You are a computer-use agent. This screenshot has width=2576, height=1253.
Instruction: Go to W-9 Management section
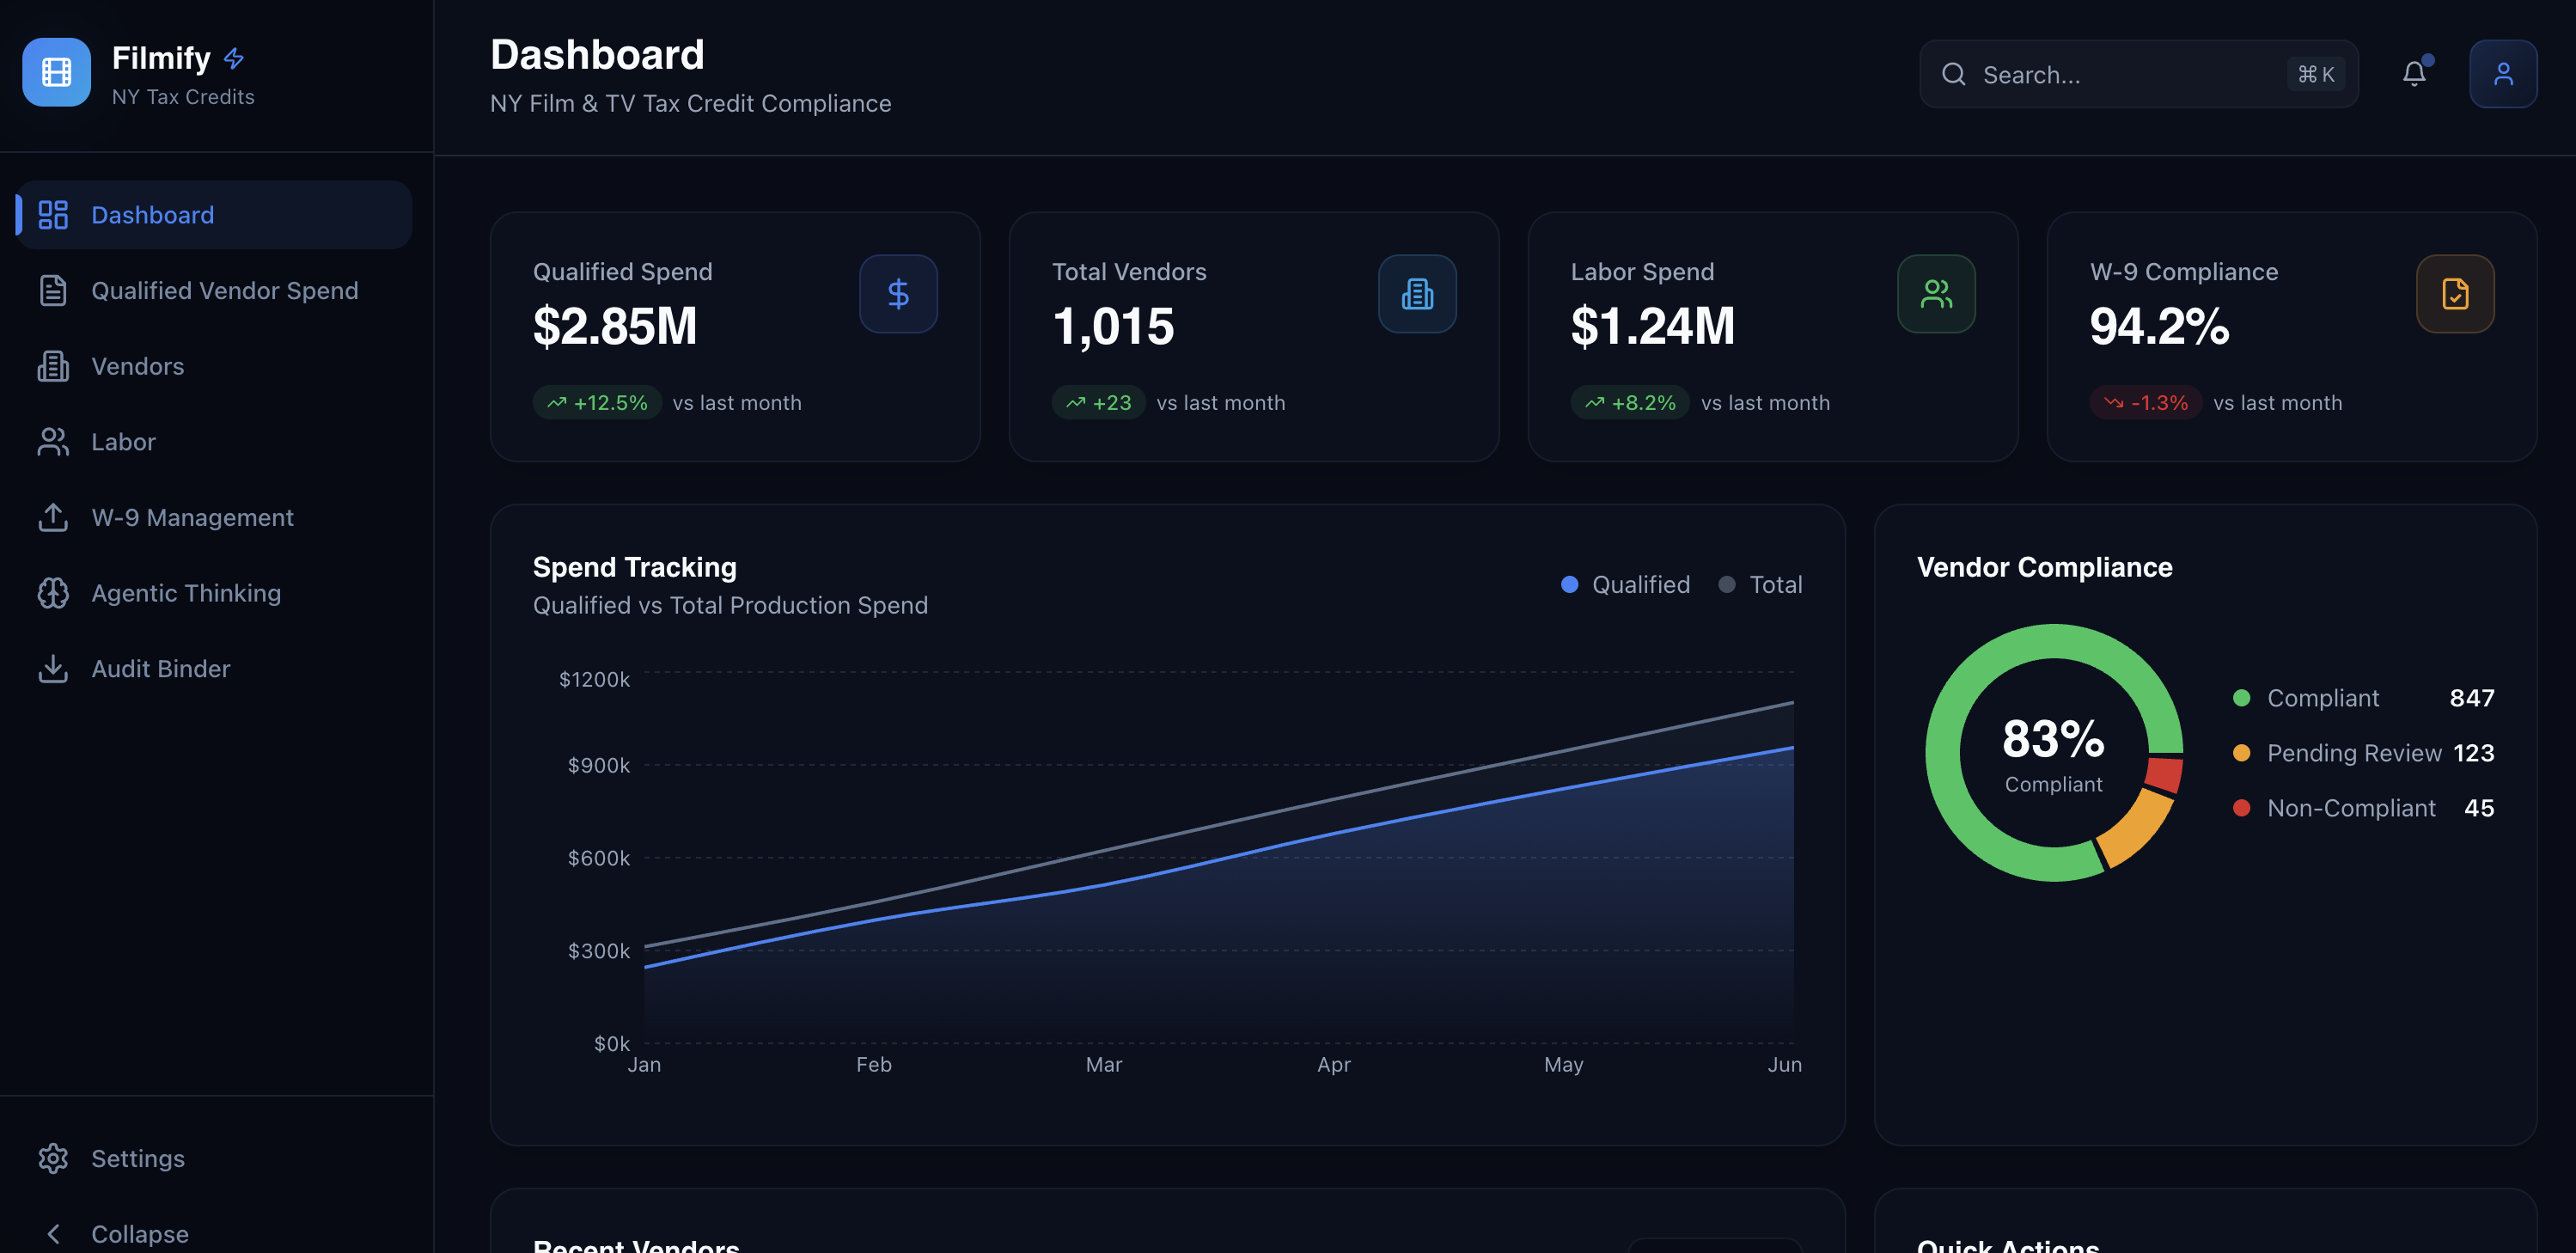tap(192, 518)
